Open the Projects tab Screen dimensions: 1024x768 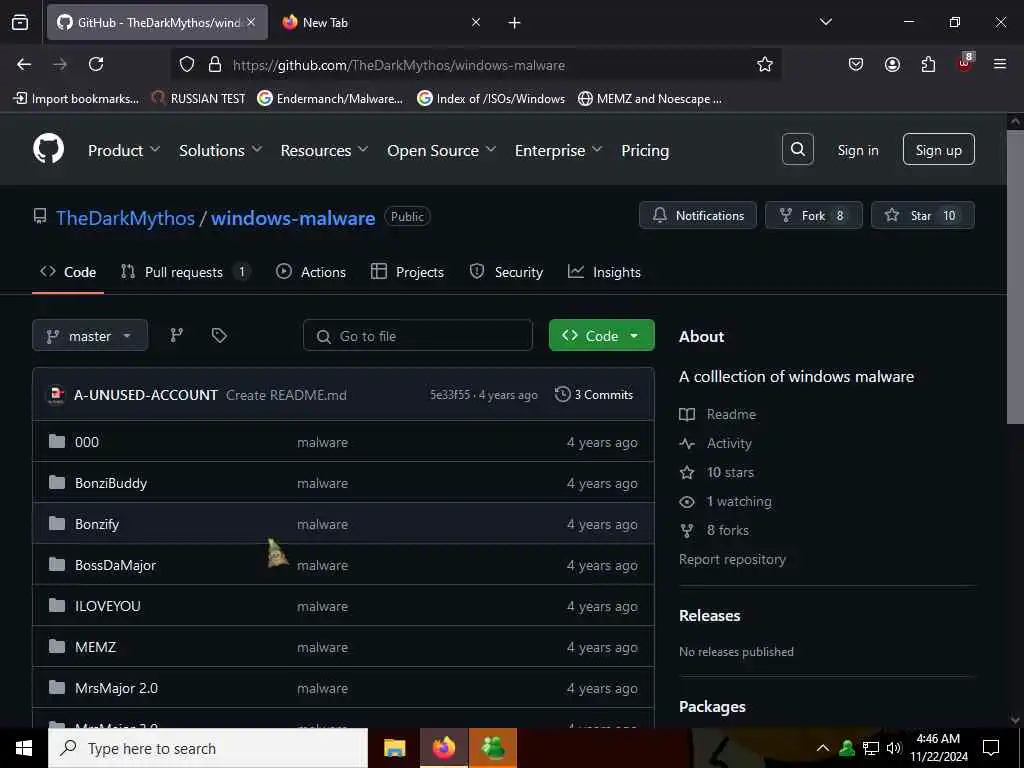(x=407, y=272)
